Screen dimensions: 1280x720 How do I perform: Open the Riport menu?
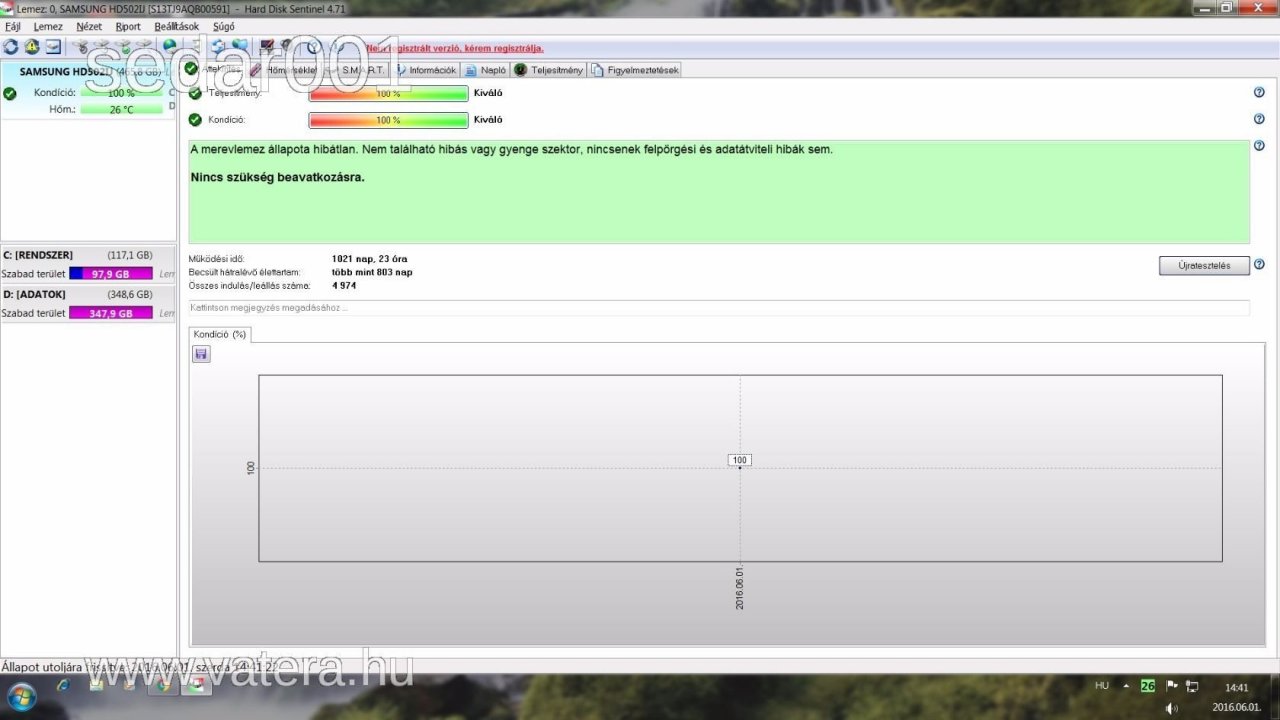click(x=128, y=27)
